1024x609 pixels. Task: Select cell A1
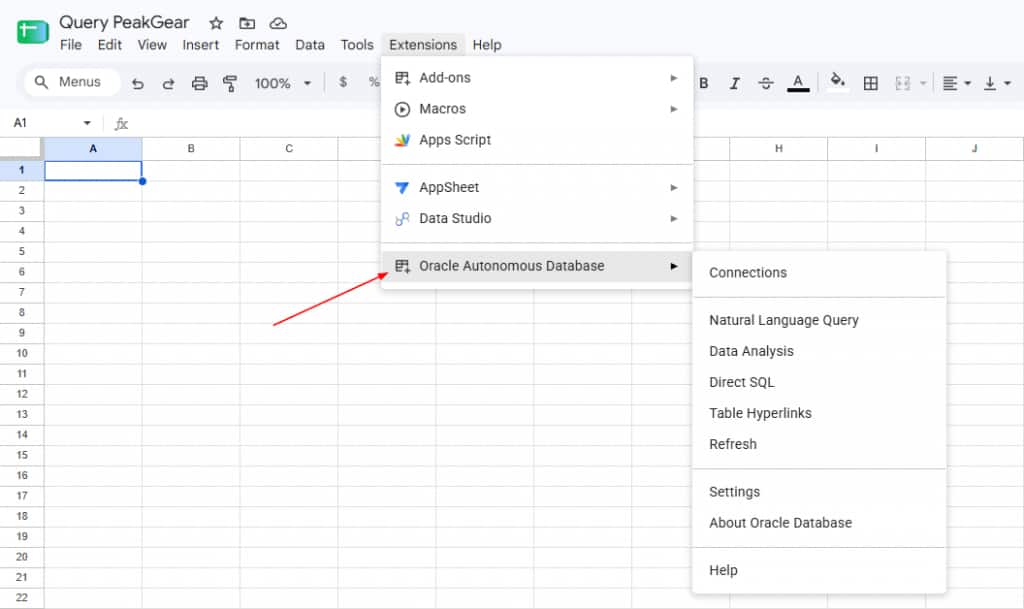tap(93, 170)
